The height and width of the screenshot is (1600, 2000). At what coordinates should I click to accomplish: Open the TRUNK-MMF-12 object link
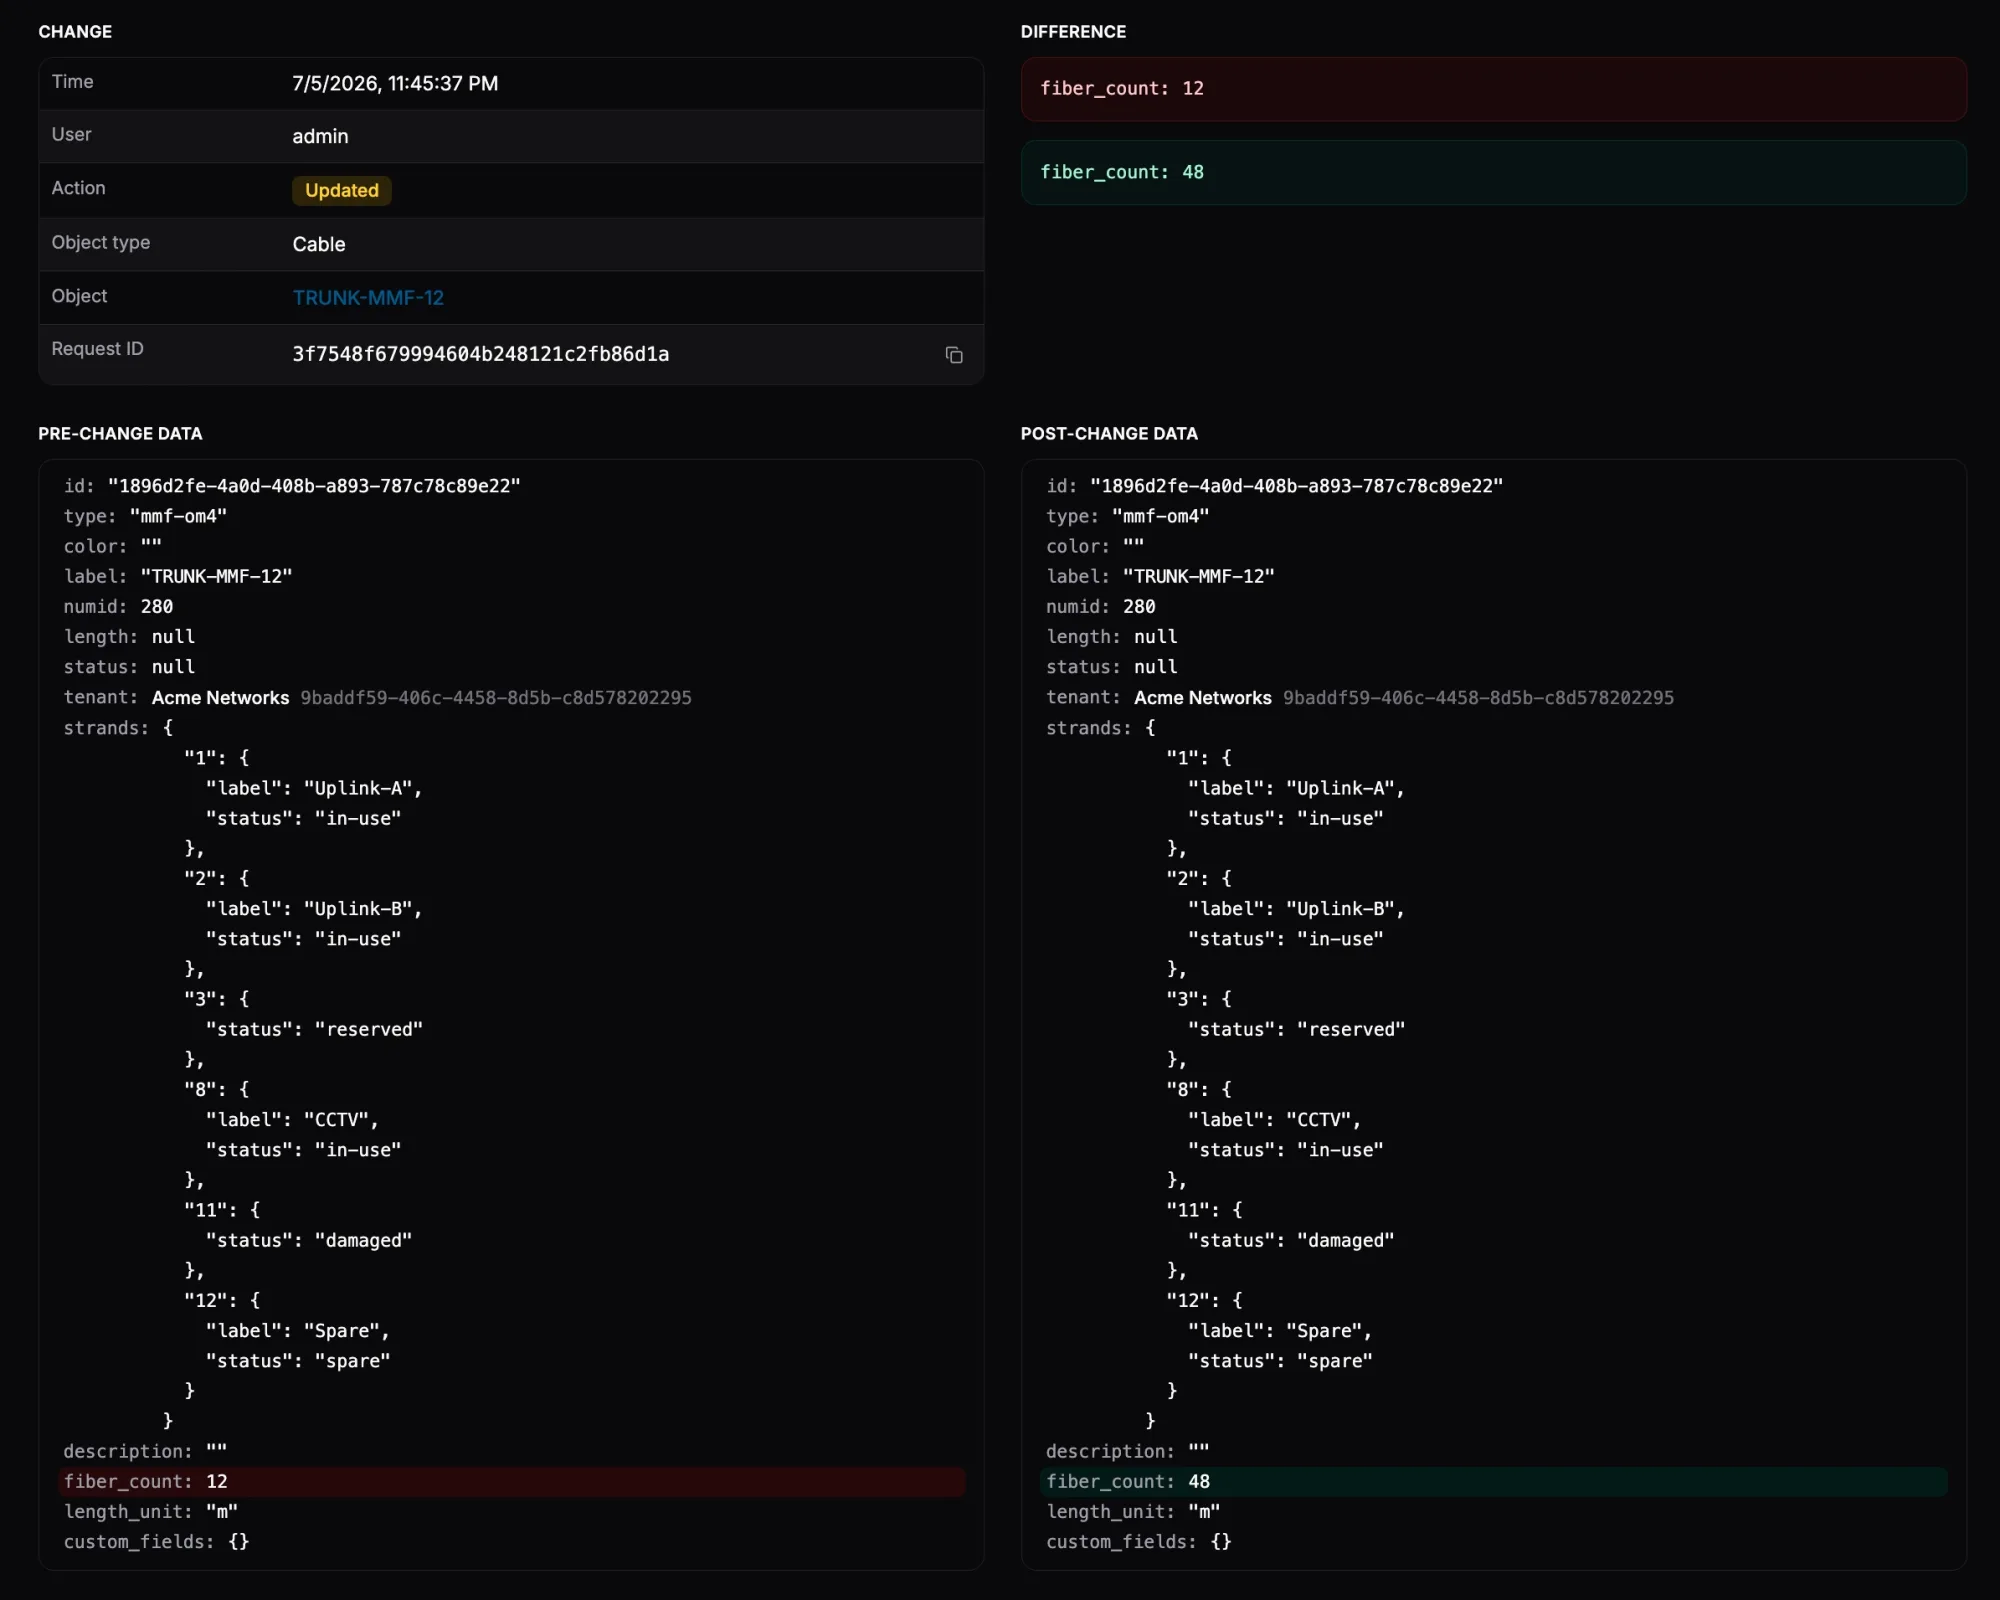368,298
